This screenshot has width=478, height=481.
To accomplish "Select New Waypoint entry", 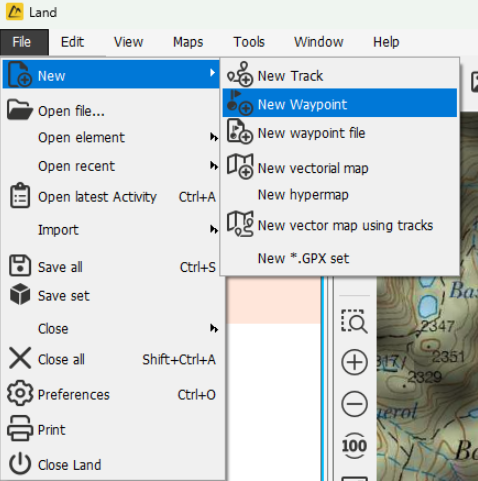I will (340, 103).
